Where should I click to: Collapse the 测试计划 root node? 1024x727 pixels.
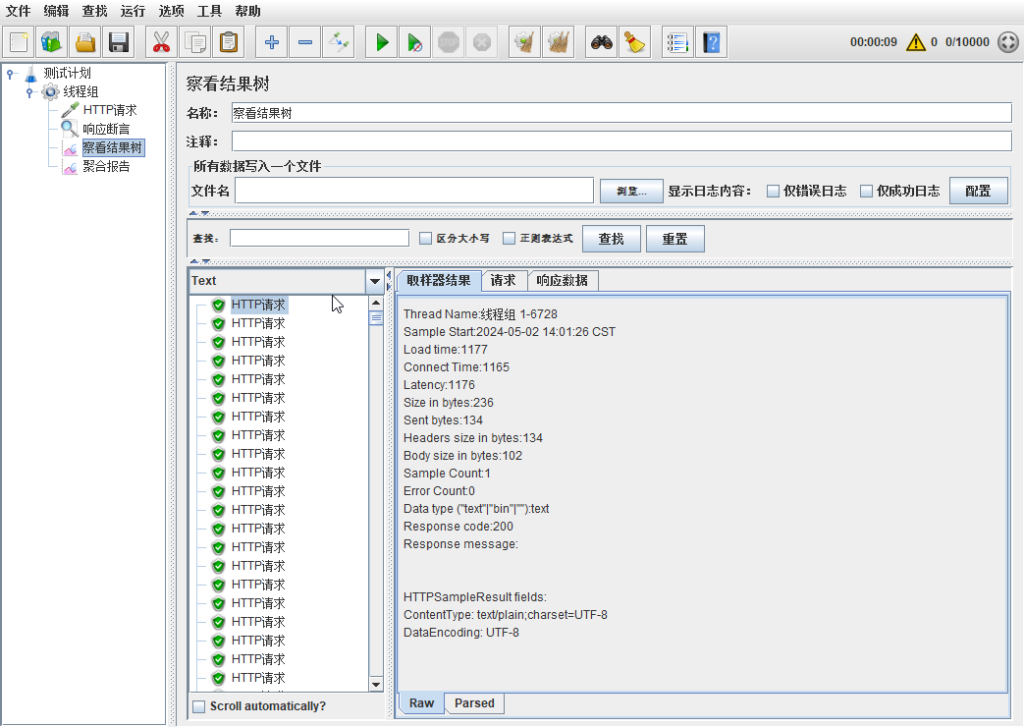10,73
